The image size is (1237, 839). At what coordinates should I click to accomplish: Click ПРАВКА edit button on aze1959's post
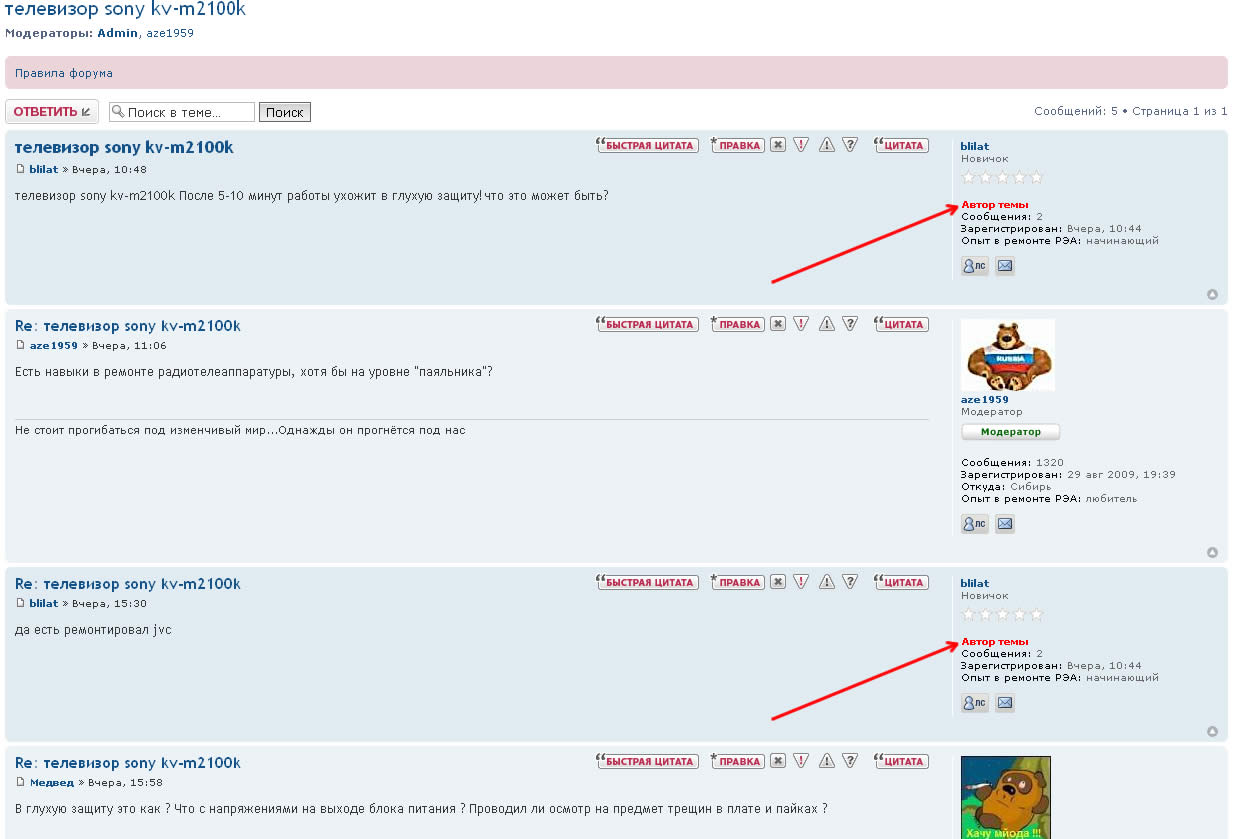pyautogui.click(x=738, y=324)
